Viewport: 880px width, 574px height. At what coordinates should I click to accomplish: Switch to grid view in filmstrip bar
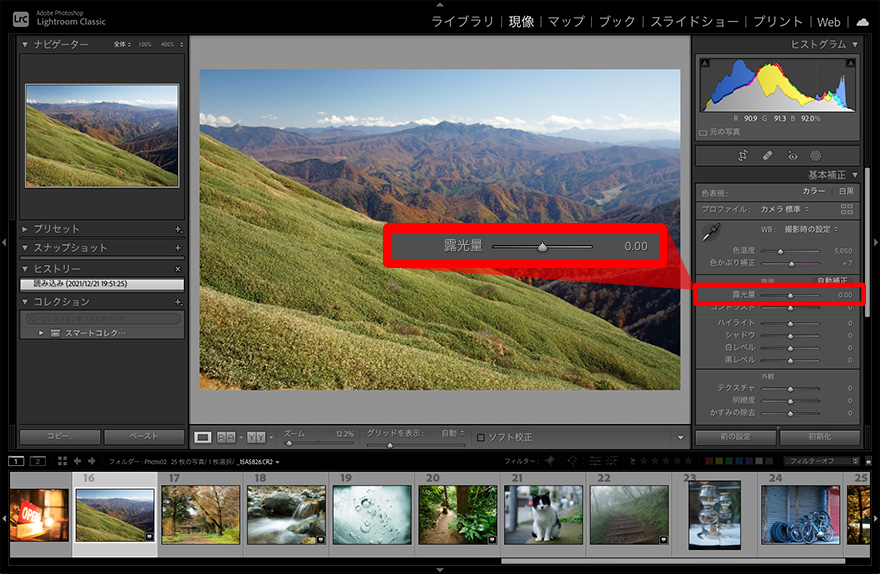(x=63, y=461)
